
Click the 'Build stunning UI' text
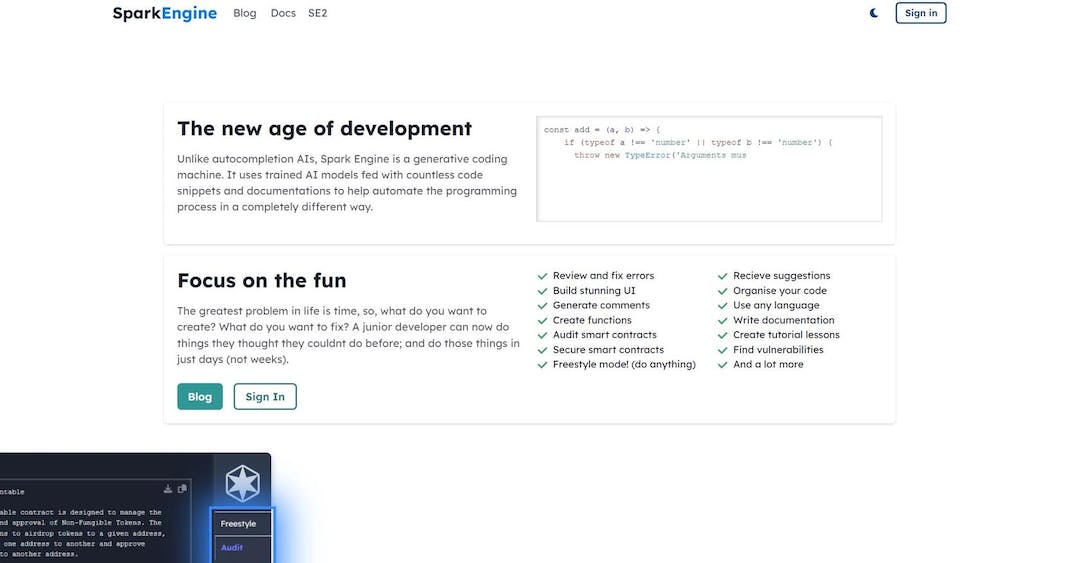[594, 291]
